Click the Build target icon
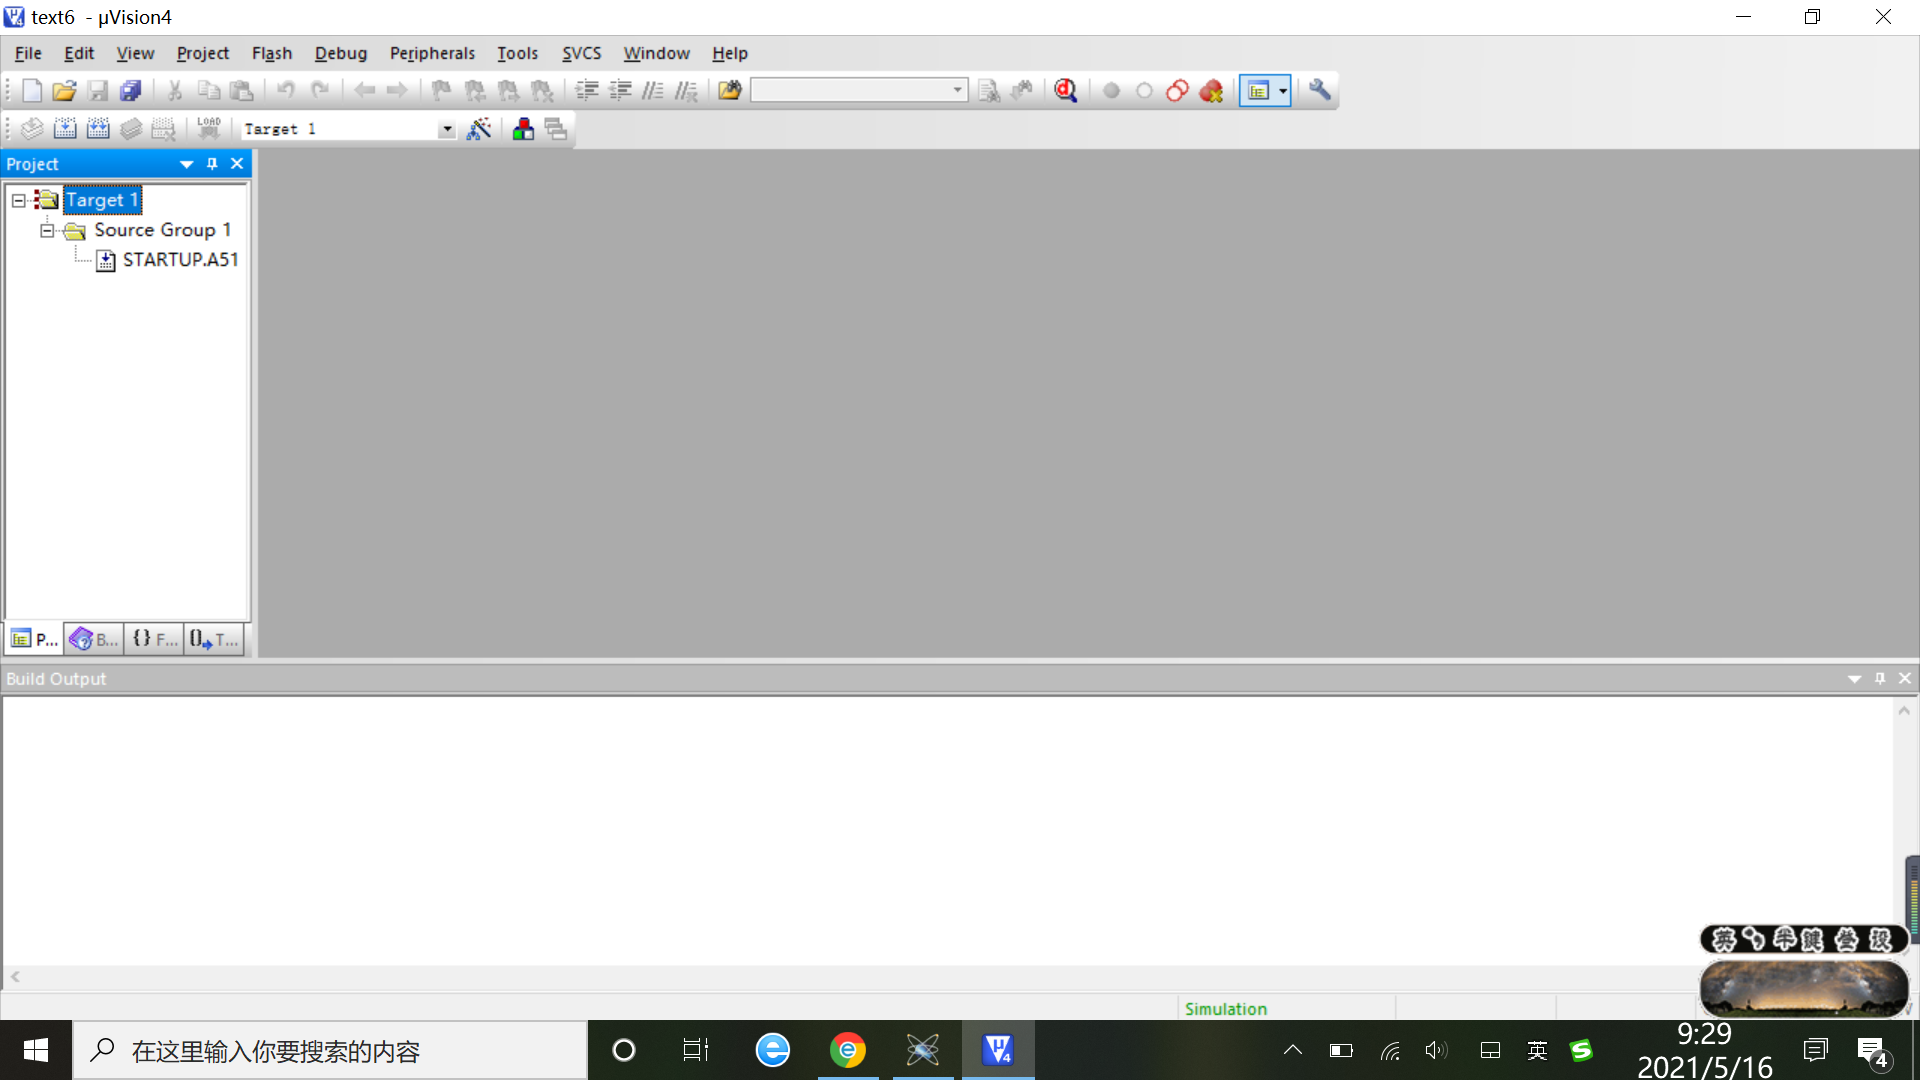The width and height of the screenshot is (1920, 1080). tap(65, 129)
